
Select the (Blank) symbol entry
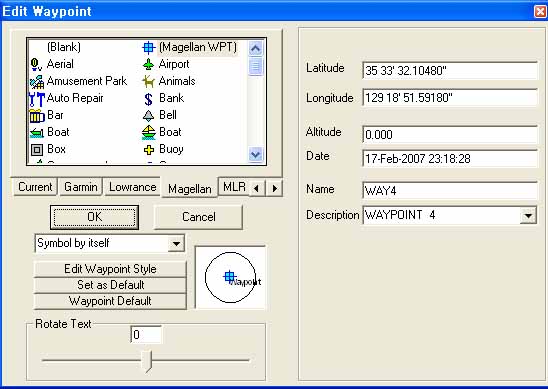click(x=64, y=47)
